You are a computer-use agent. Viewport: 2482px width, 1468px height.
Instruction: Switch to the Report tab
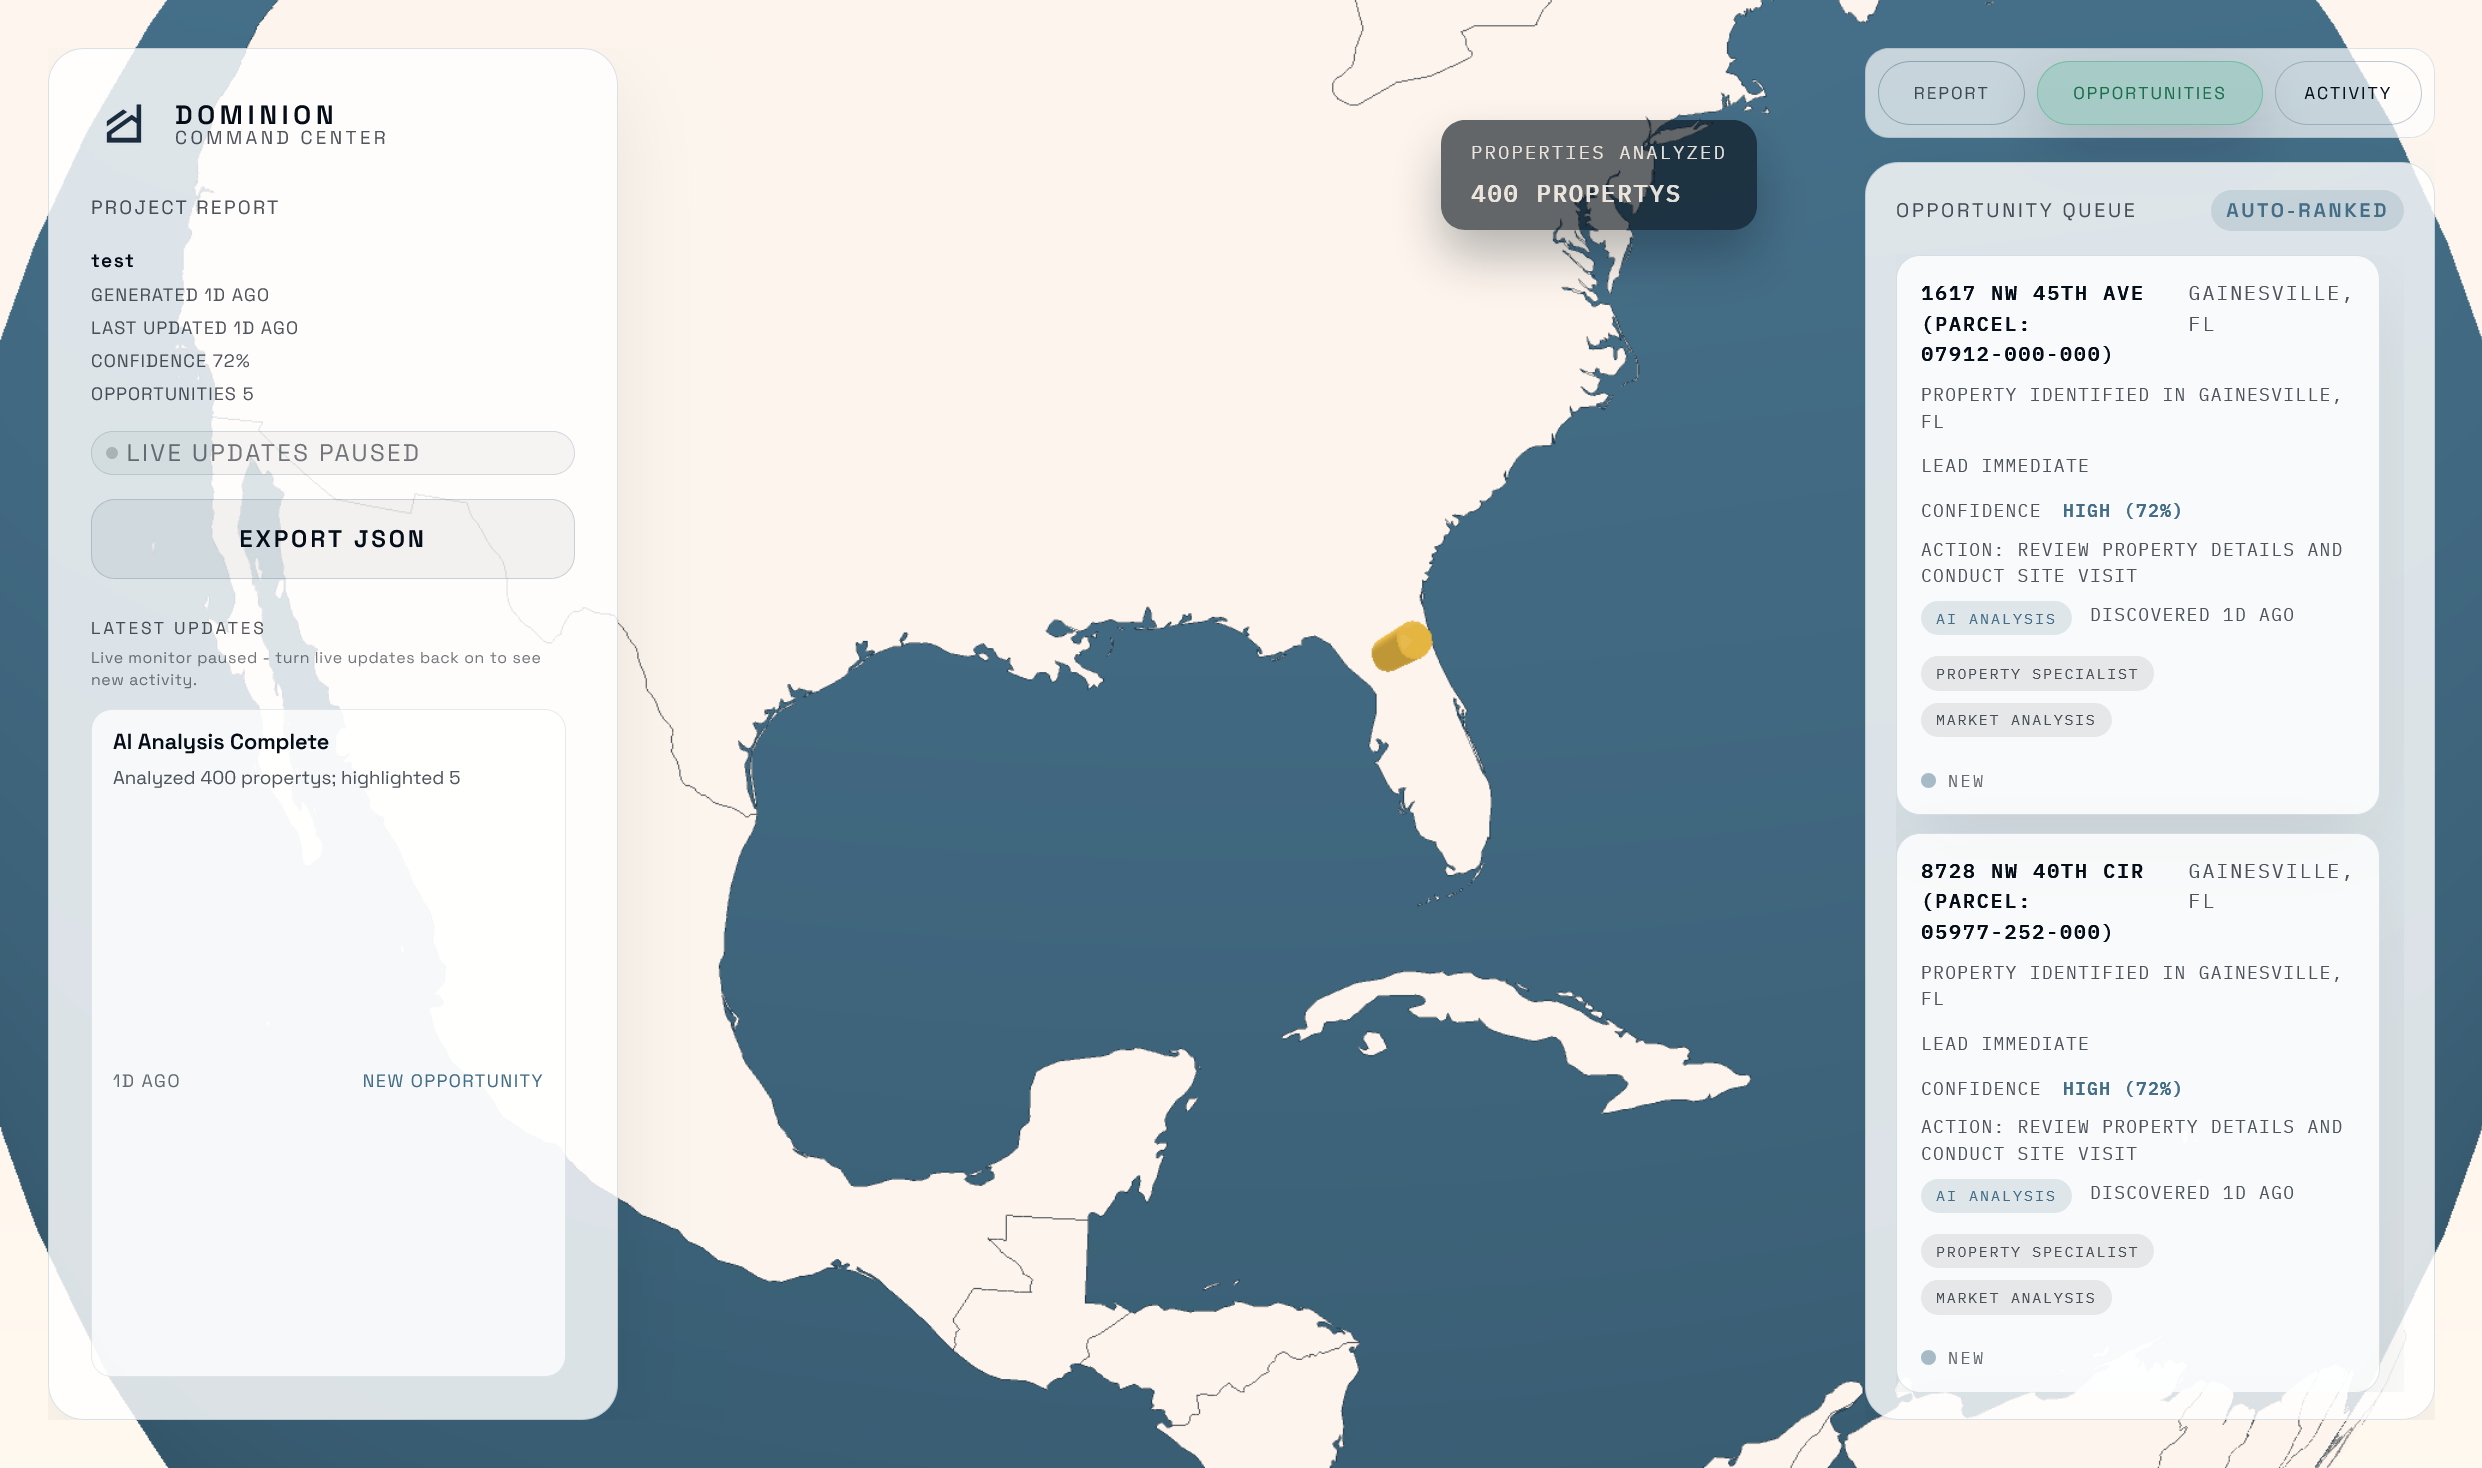tap(1950, 93)
